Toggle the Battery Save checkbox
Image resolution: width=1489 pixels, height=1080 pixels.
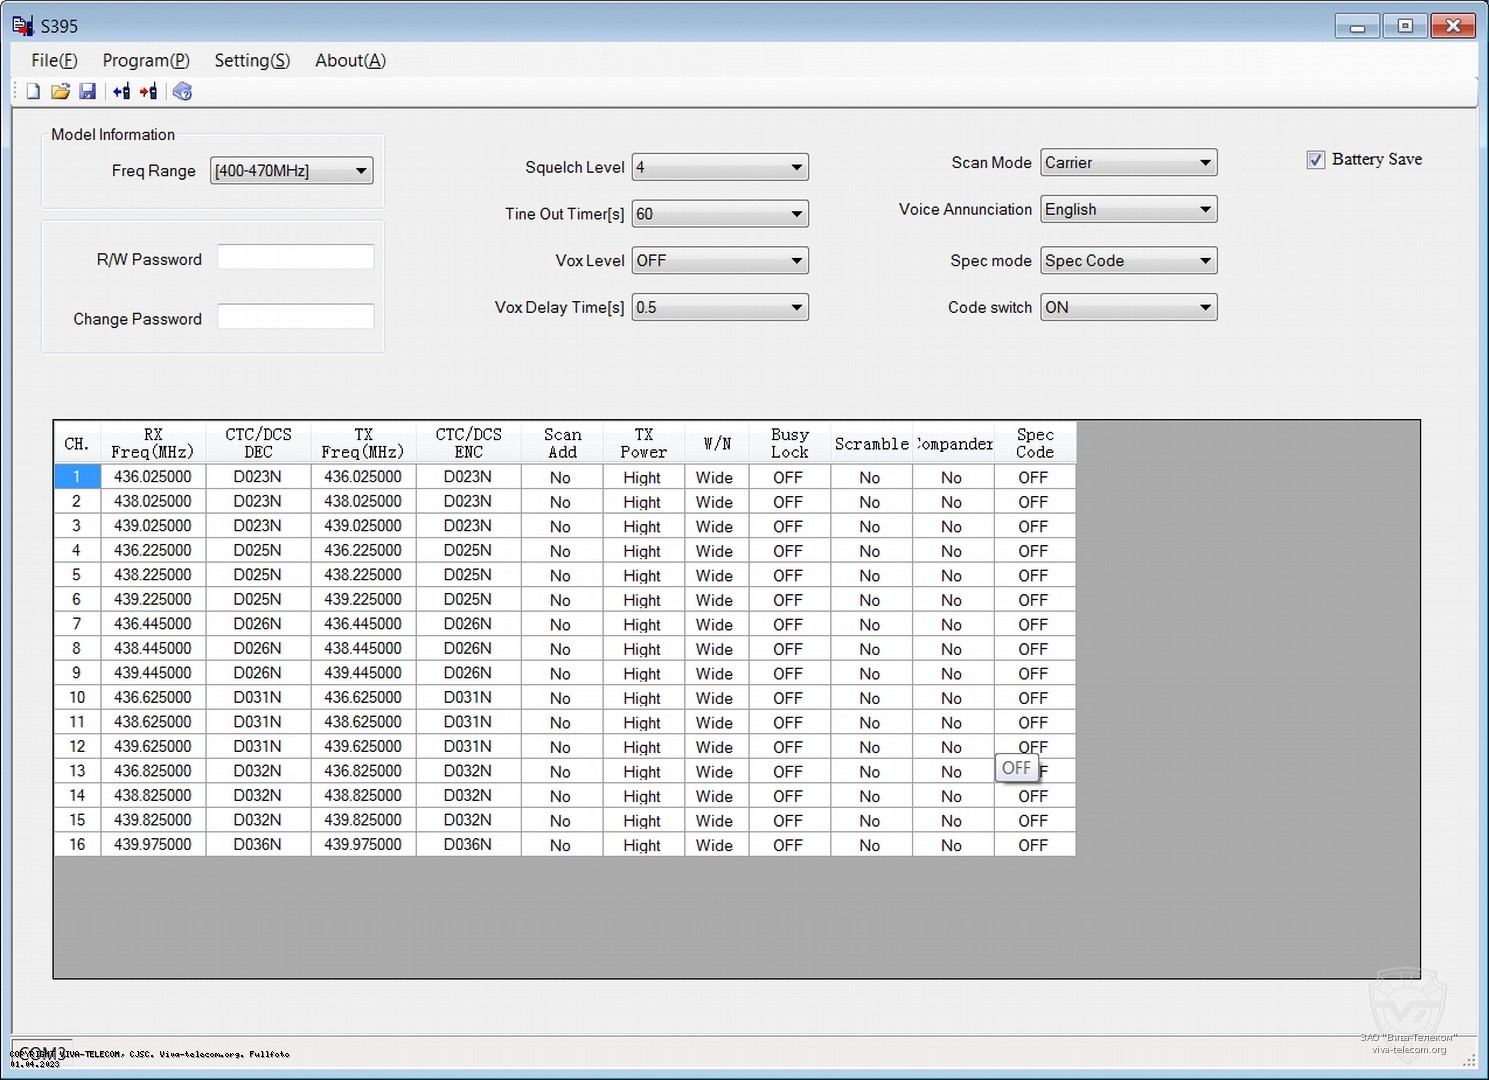1316,160
